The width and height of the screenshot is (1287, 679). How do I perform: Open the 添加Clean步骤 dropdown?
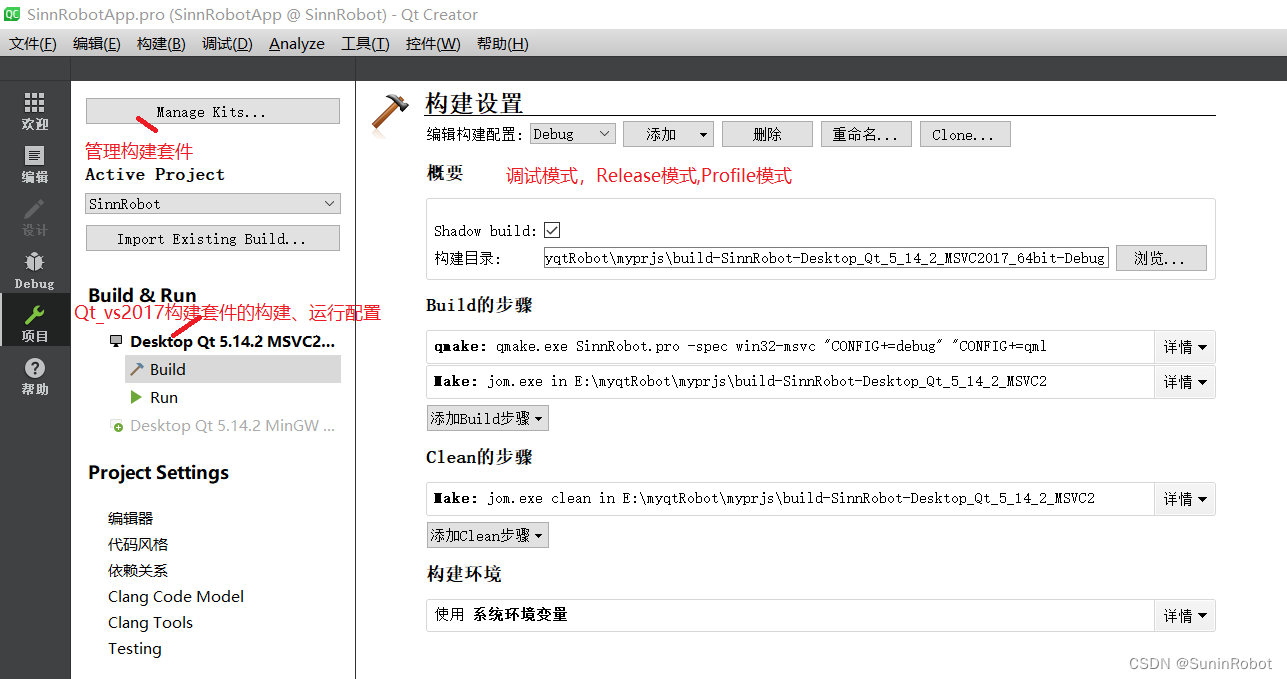(488, 535)
